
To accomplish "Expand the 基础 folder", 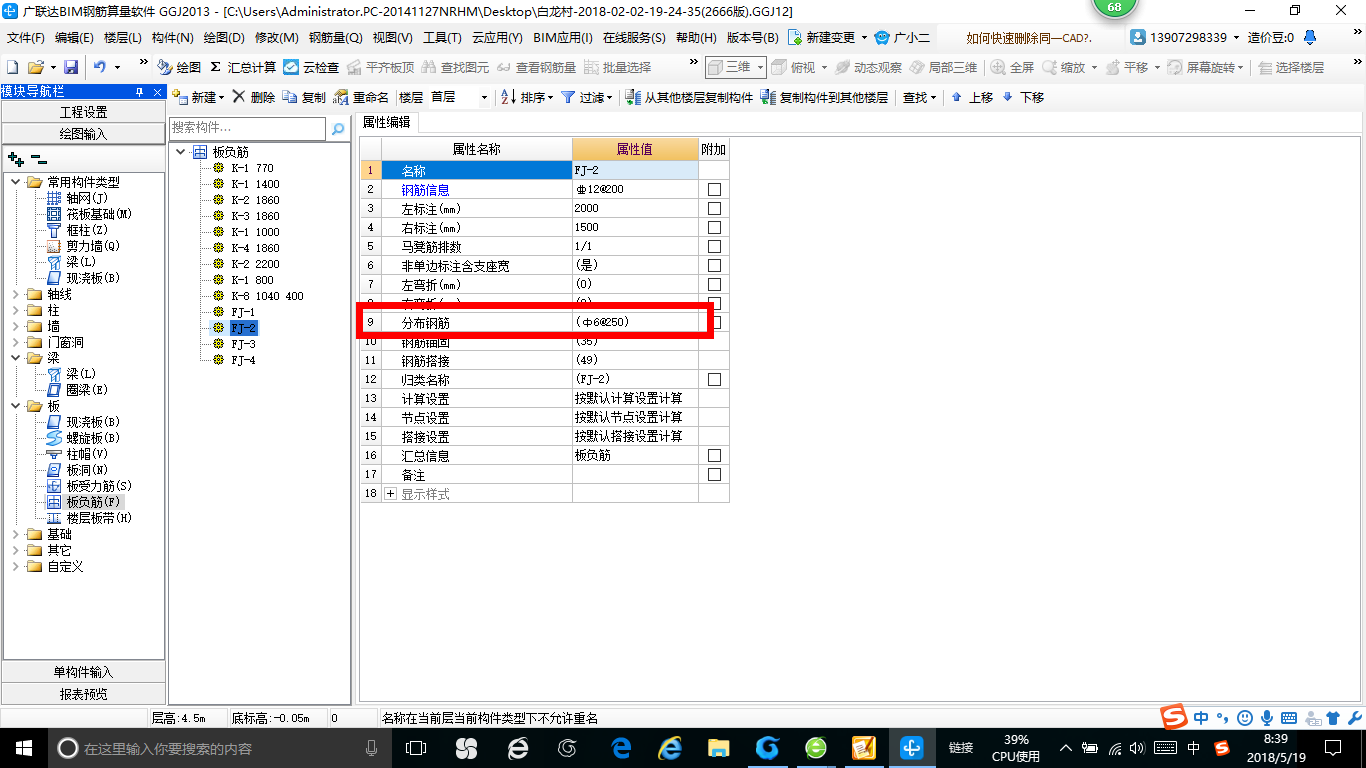I will point(16,534).
